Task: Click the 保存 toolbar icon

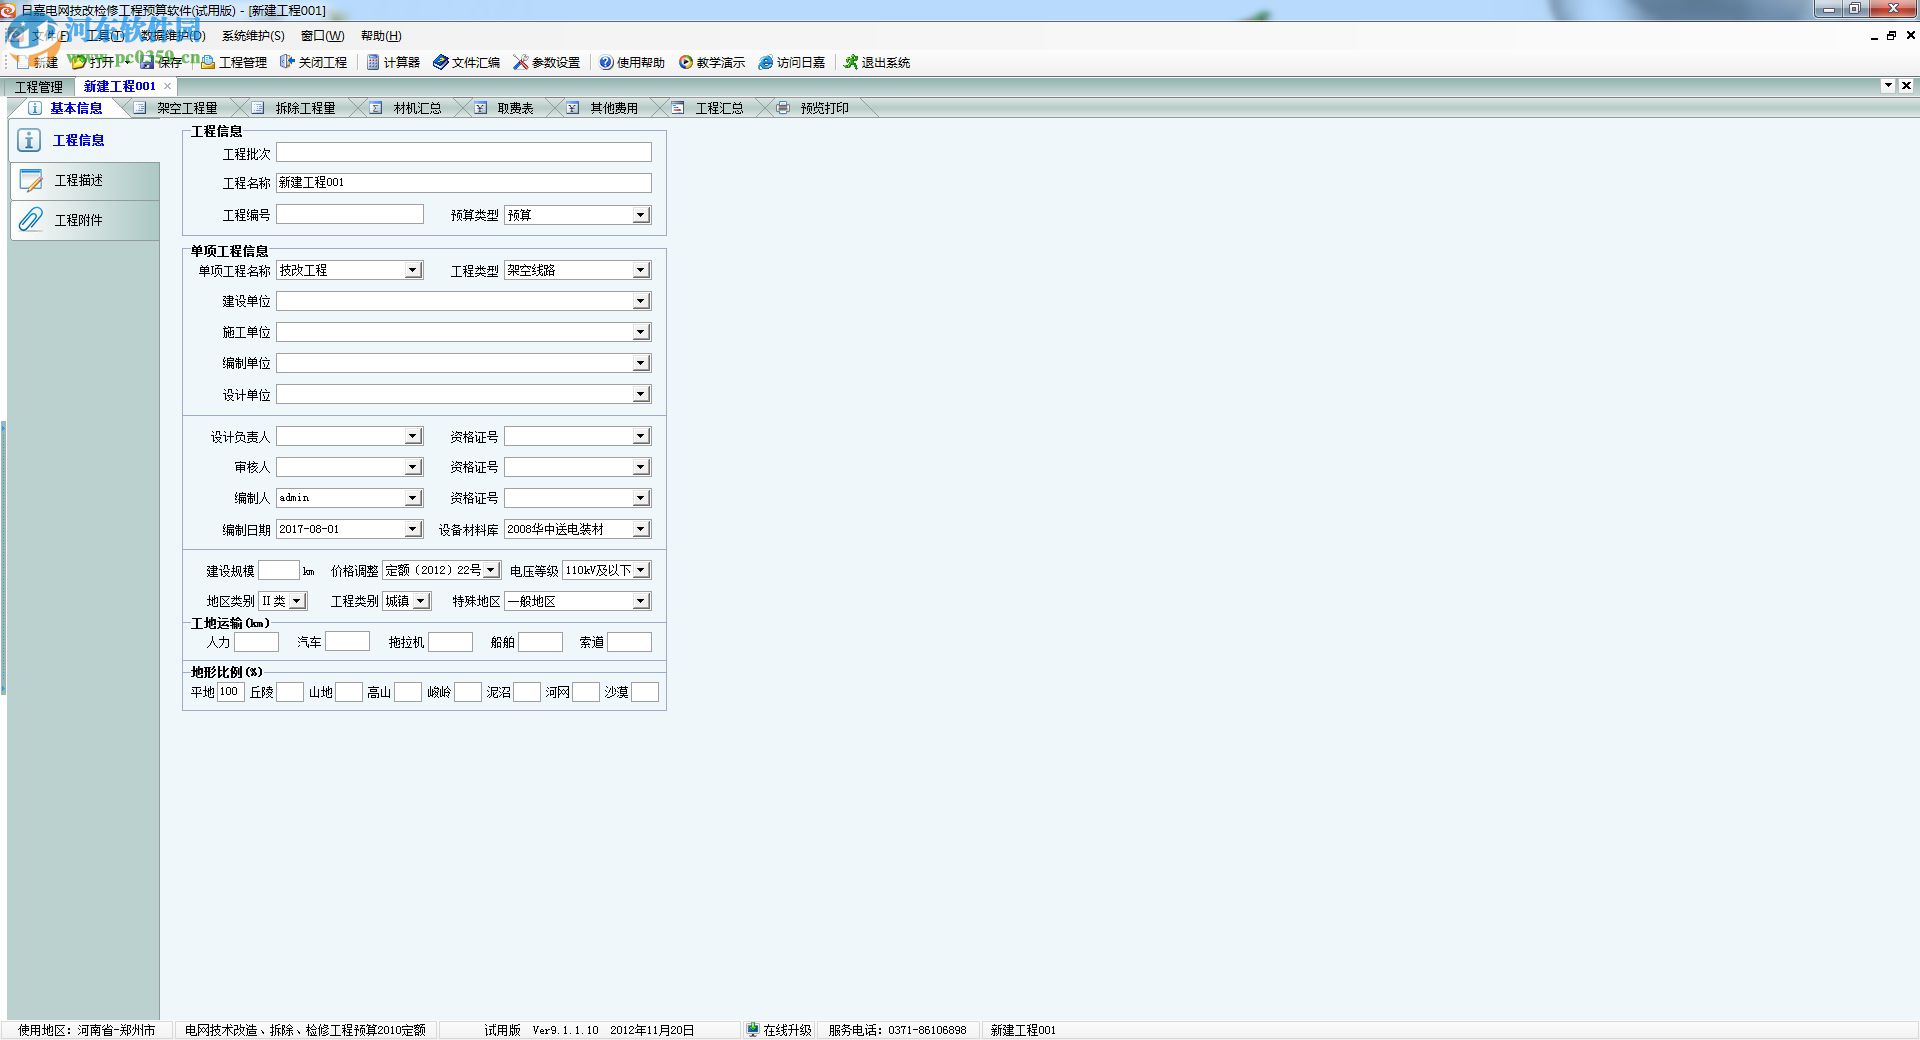Action: pyautogui.click(x=161, y=62)
